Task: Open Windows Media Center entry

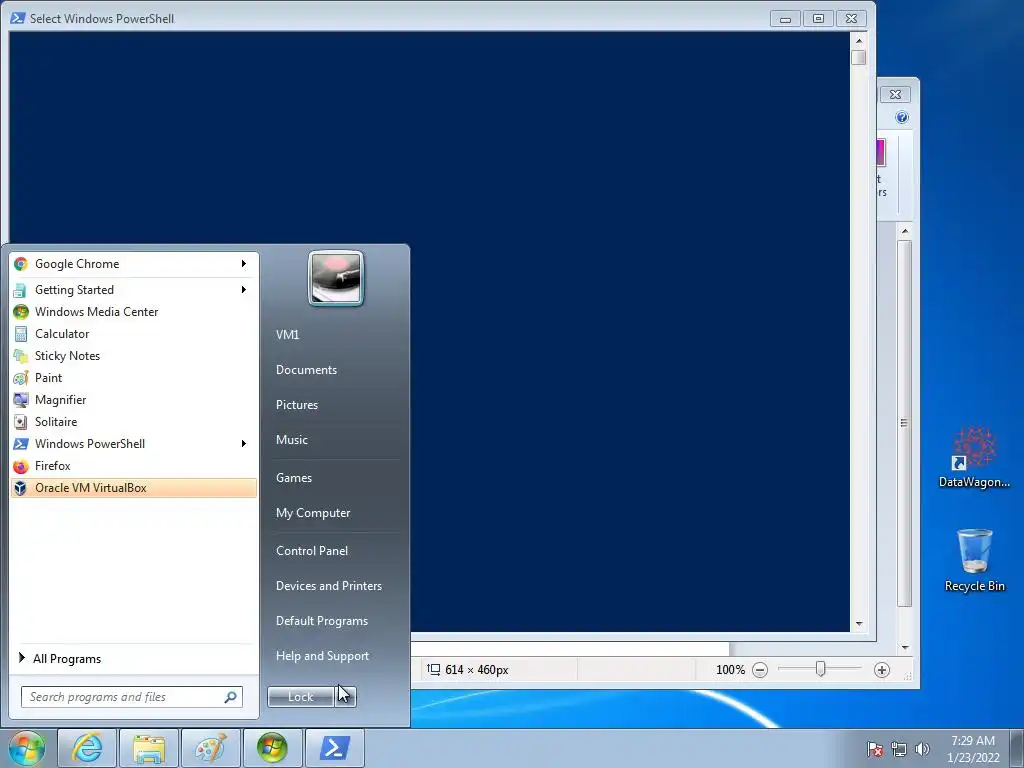Action: [134, 312]
